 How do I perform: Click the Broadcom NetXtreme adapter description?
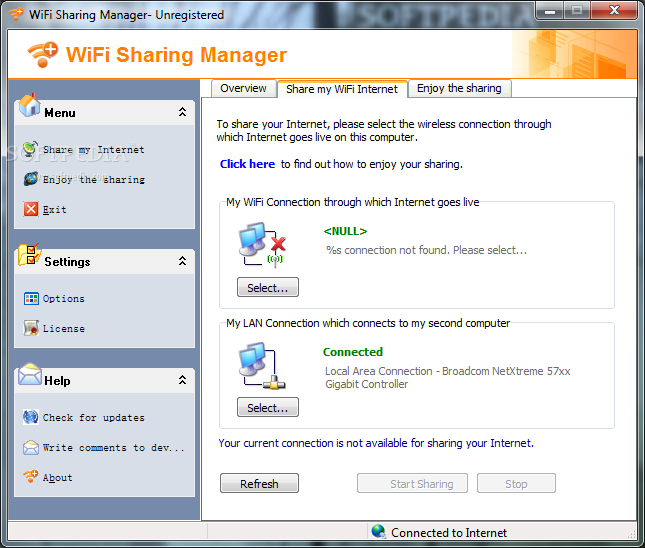click(448, 378)
